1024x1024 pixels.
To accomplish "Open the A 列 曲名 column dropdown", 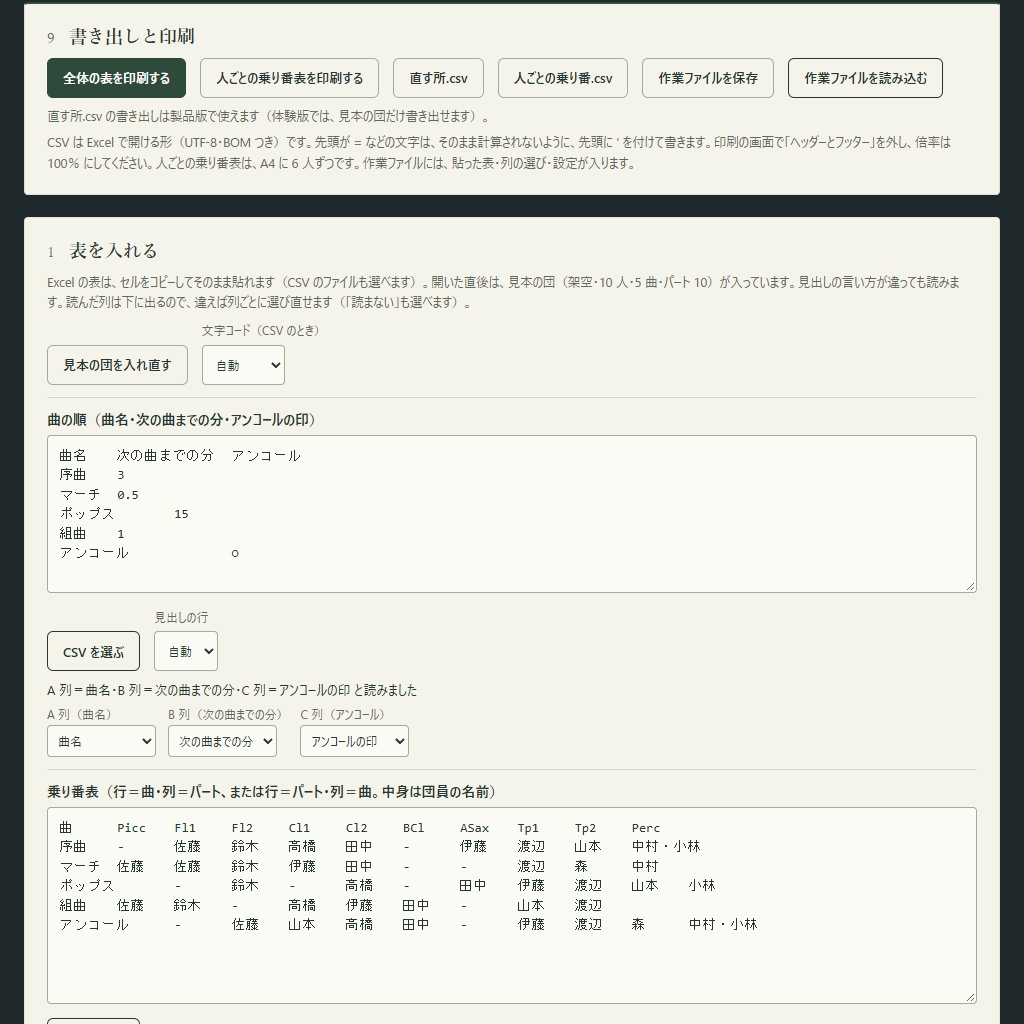I will coord(101,741).
